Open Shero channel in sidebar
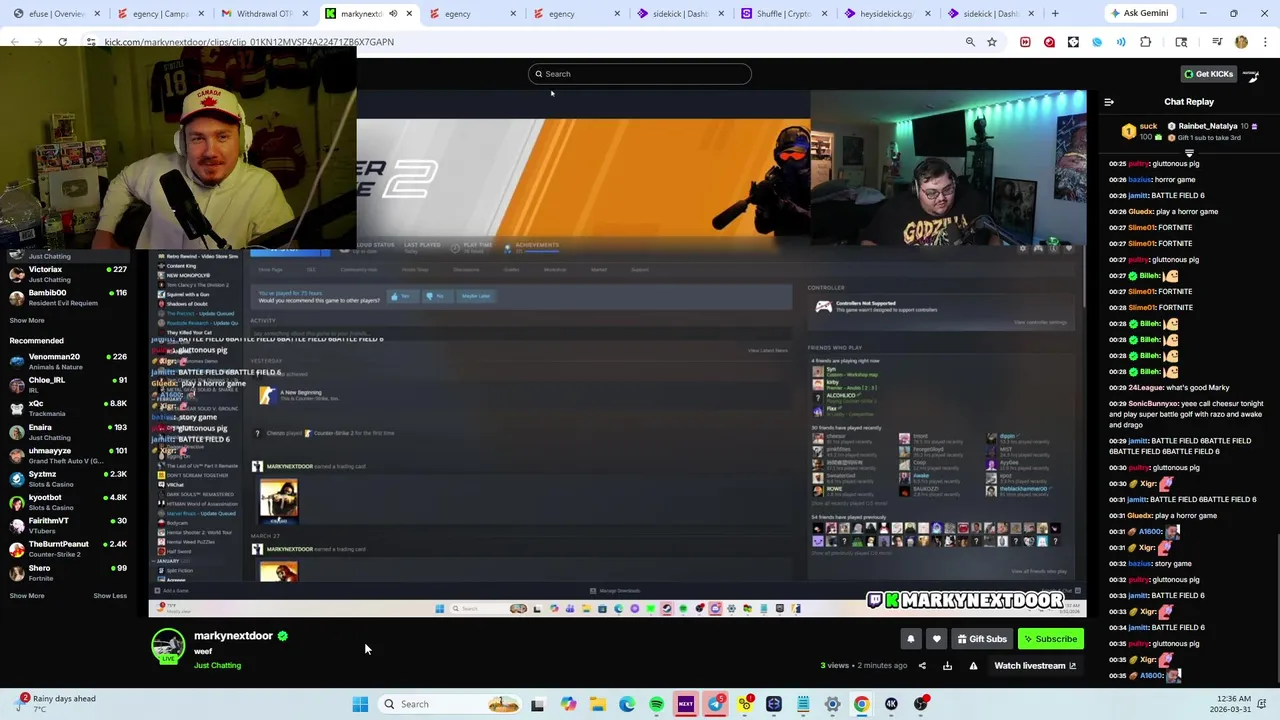 (x=68, y=572)
